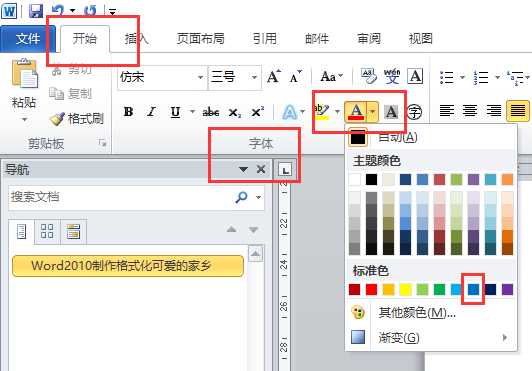Screen dimensions: 532x371
Task: Click the magnifier search icon in navigation
Action: [241, 197]
